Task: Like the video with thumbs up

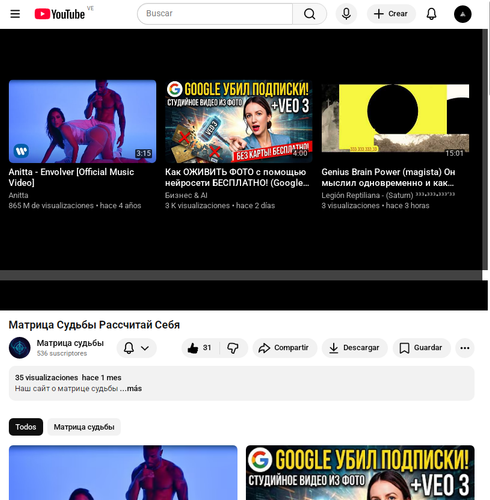Action: (200, 348)
